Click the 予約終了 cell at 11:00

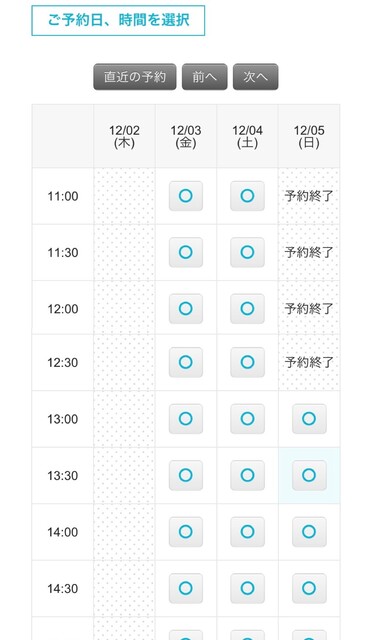(x=309, y=196)
